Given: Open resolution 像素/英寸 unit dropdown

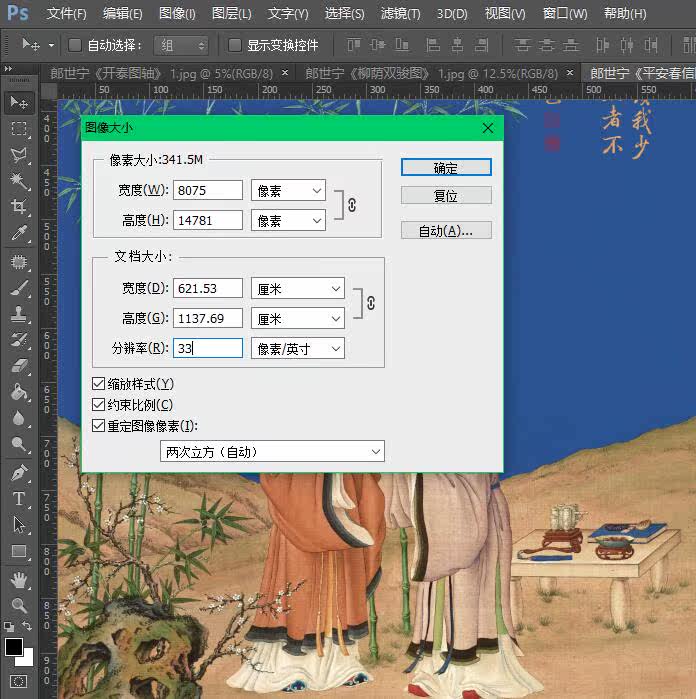Looking at the screenshot, I should [x=298, y=348].
